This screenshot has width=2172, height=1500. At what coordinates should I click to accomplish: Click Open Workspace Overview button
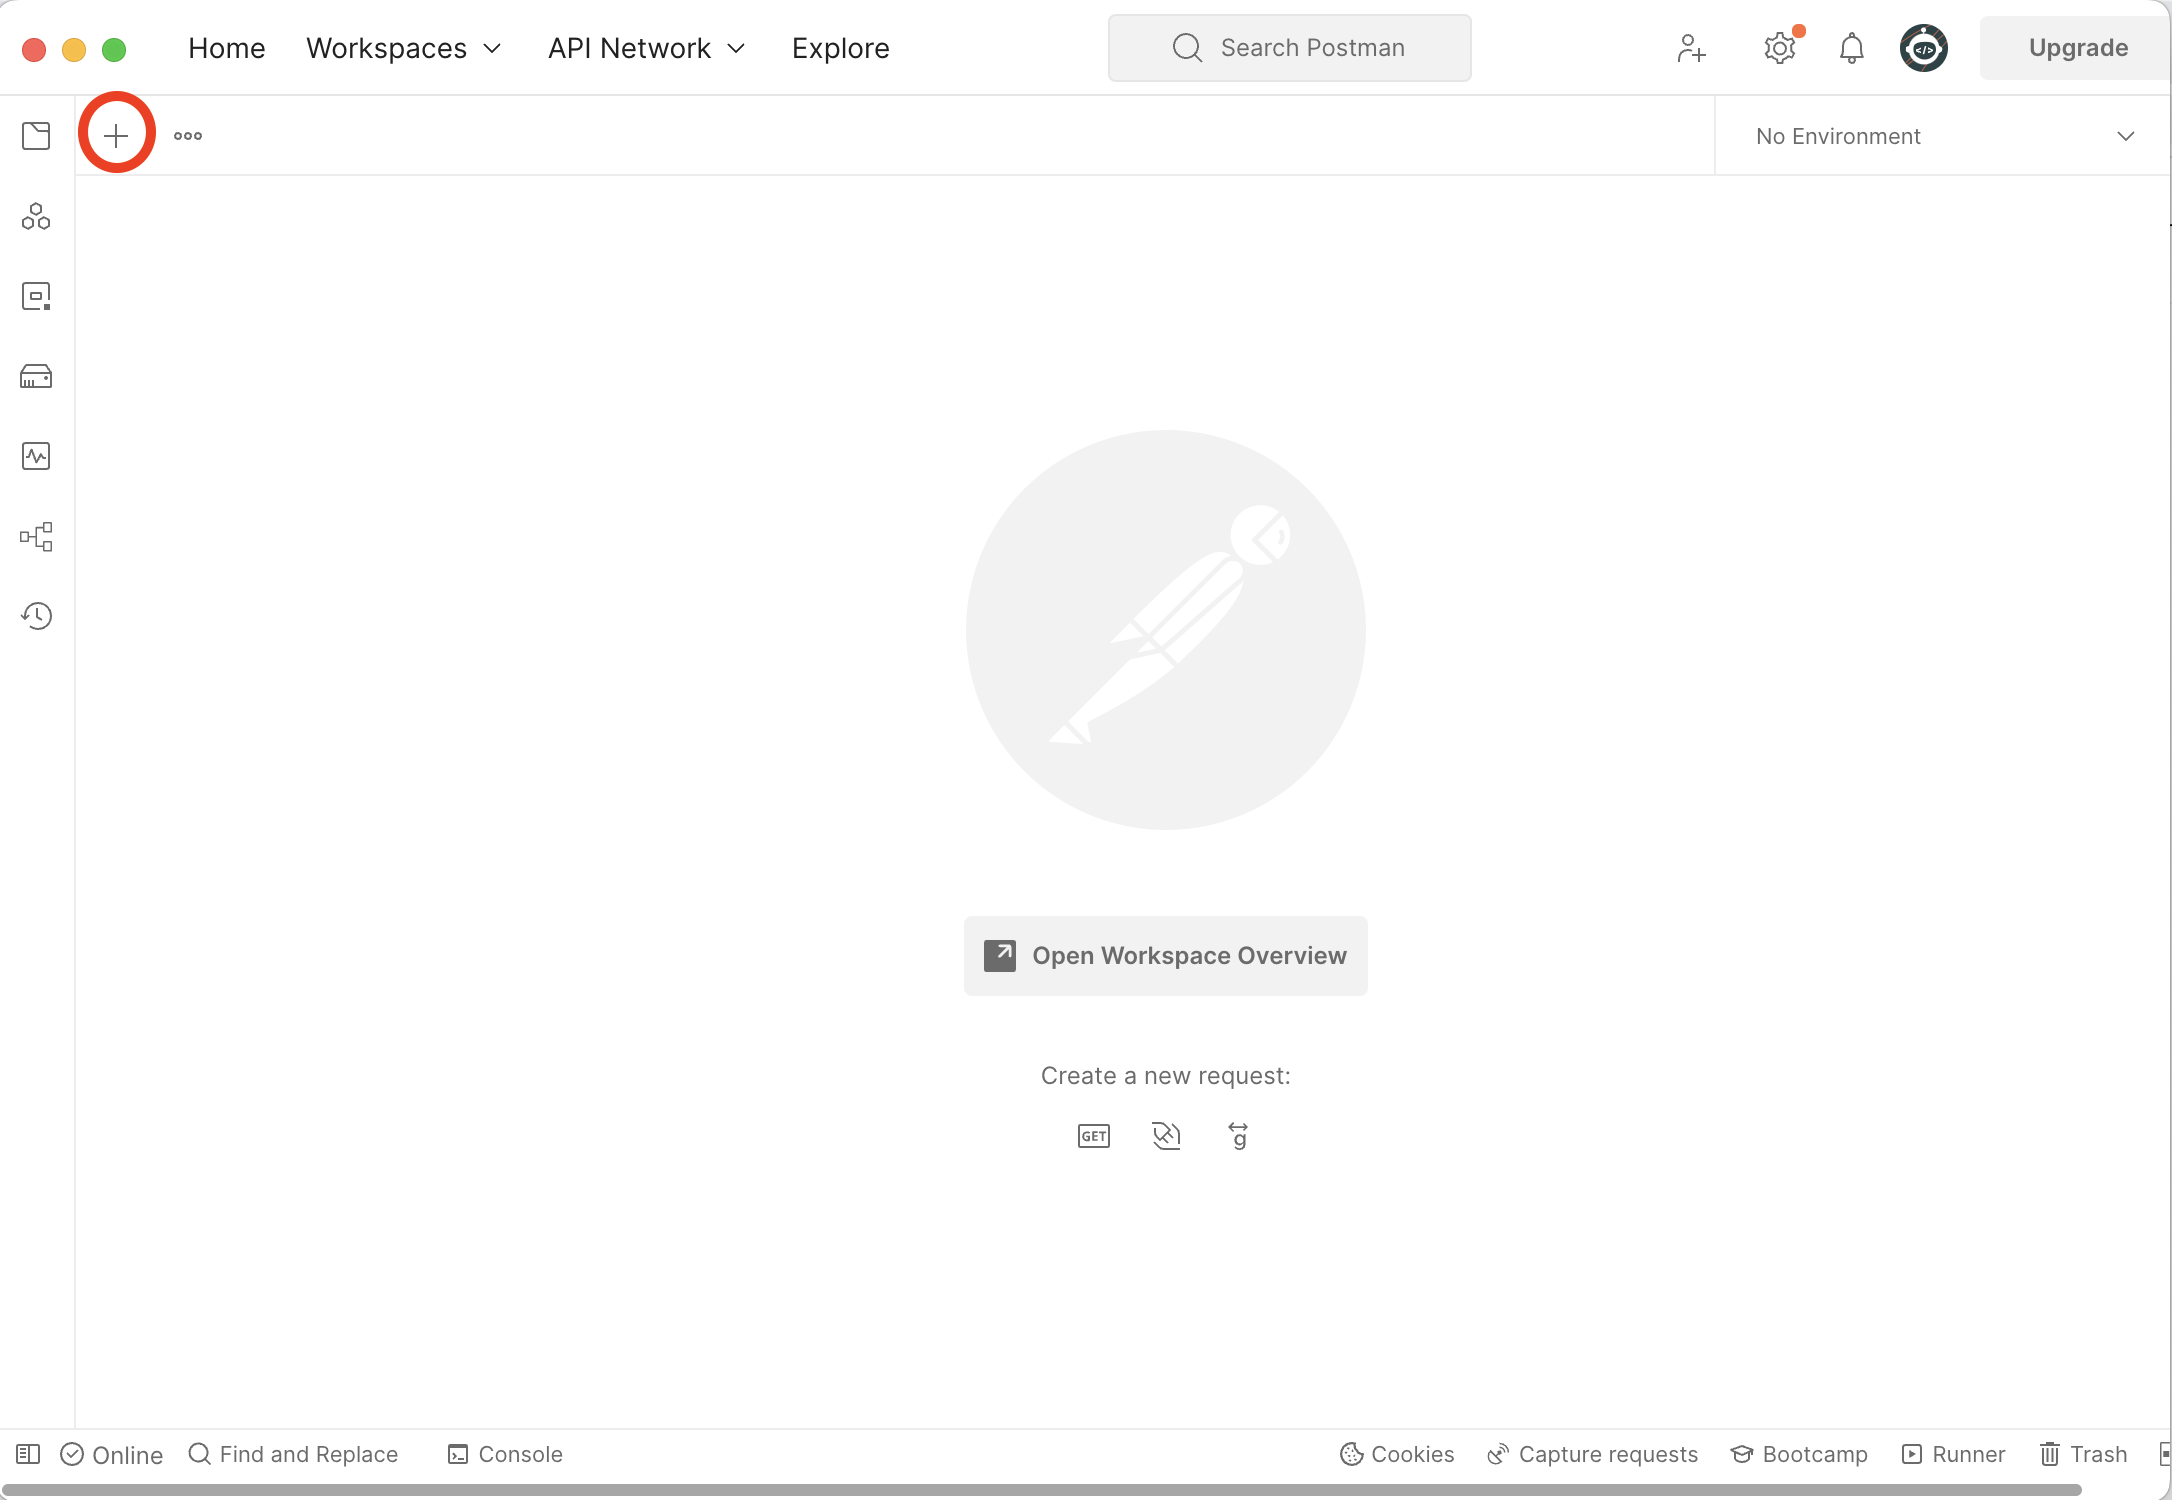pos(1165,955)
